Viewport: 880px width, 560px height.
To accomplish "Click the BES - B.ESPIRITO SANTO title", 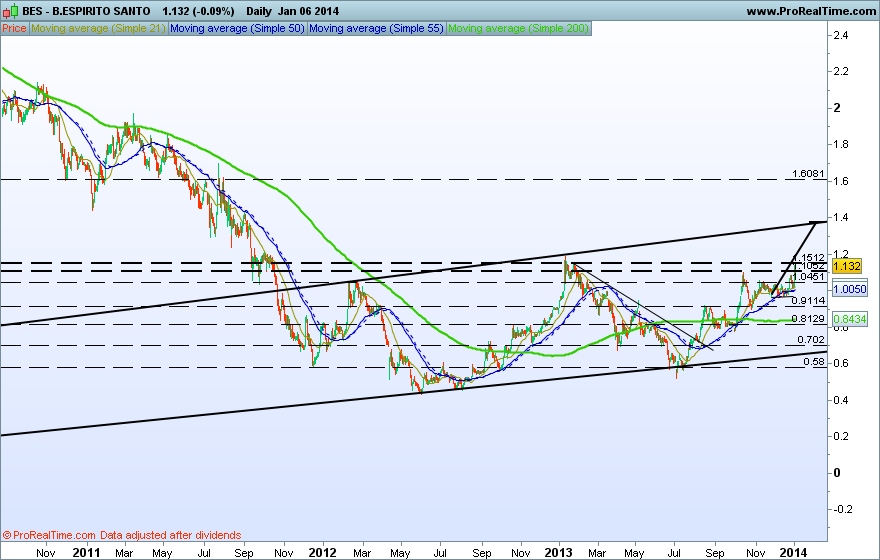I will 86,11.
